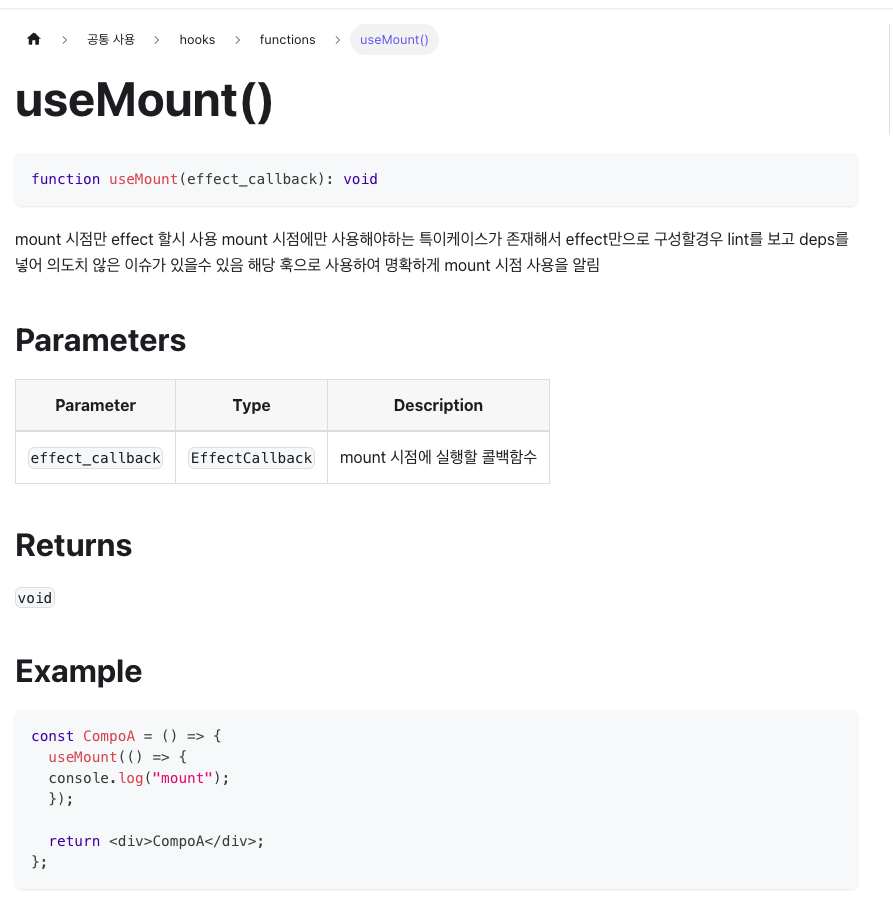Click the Parameters section heading

[x=100, y=340]
